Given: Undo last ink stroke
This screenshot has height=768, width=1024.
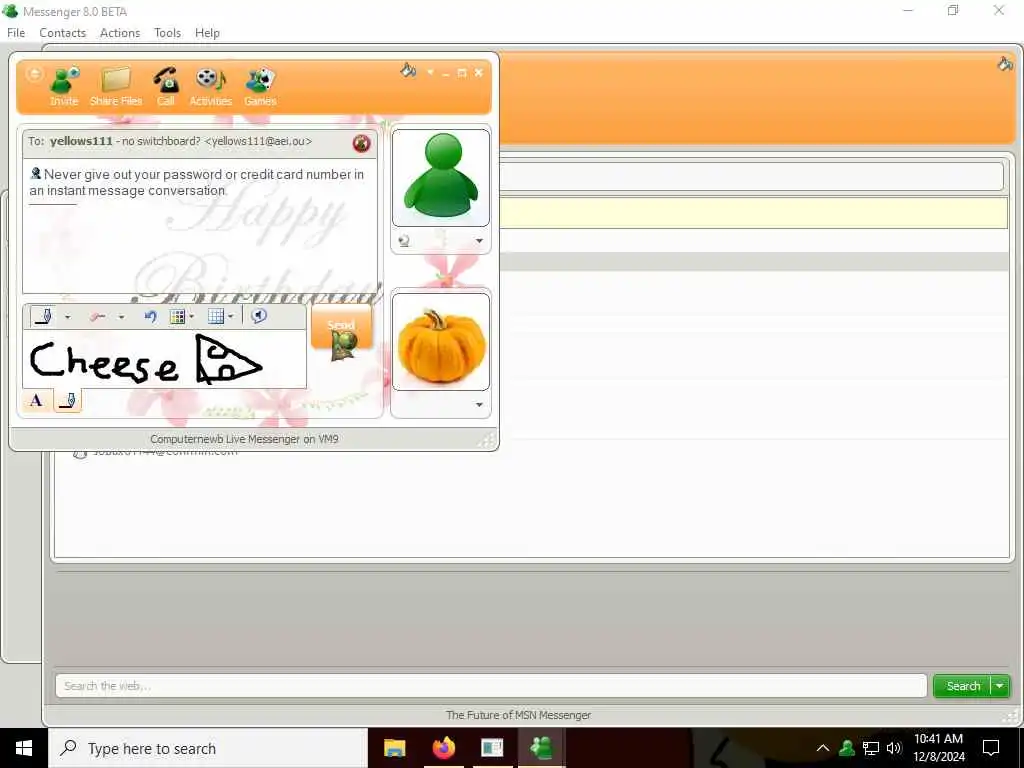Looking at the screenshot, I should (150, 317).
